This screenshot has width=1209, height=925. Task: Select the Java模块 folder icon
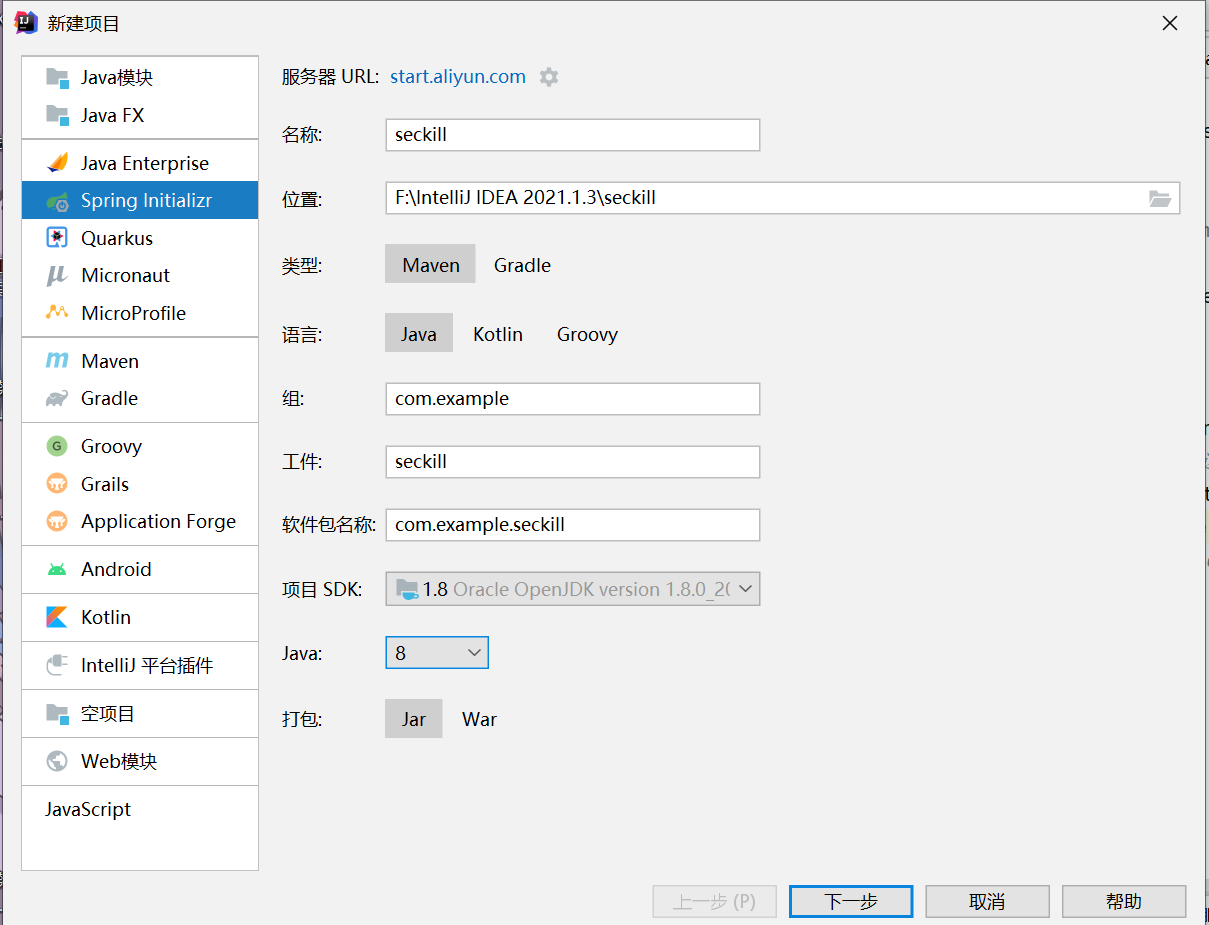pyautogui.click(x=57, y=78)
